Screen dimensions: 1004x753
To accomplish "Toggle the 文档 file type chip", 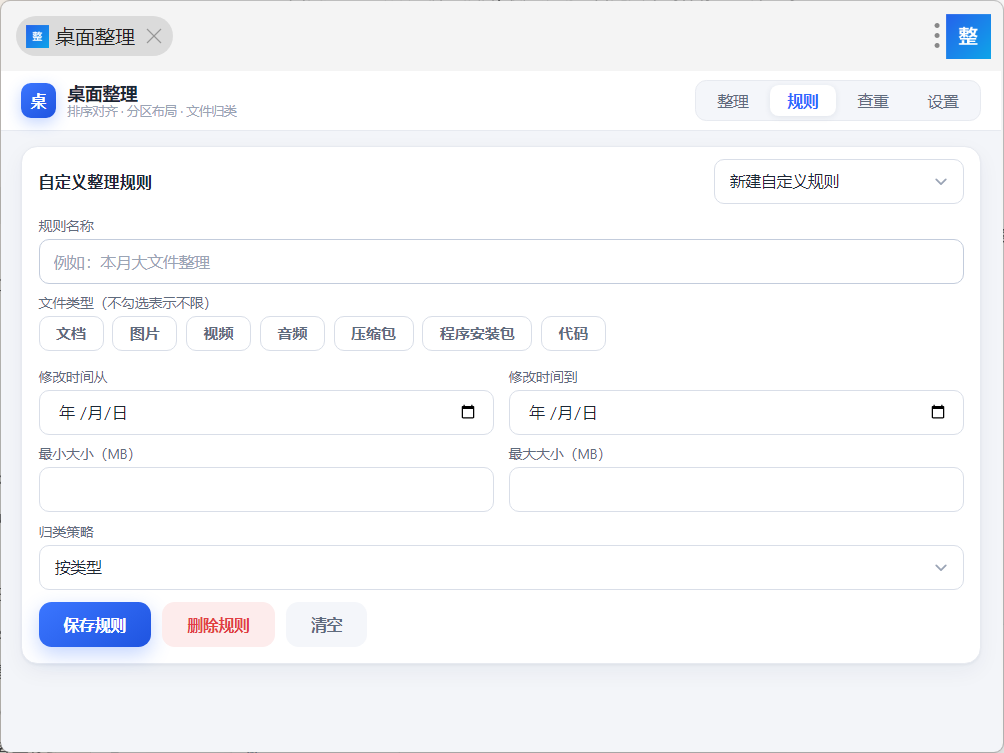I will click(x=71, y=334).
